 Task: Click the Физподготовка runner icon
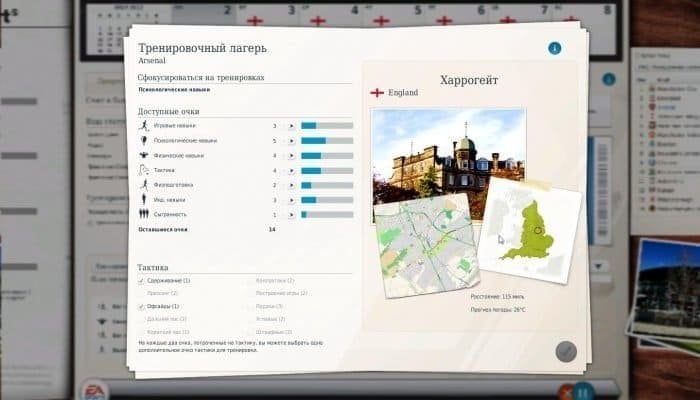pyautogui.click(x=144, y=185)
